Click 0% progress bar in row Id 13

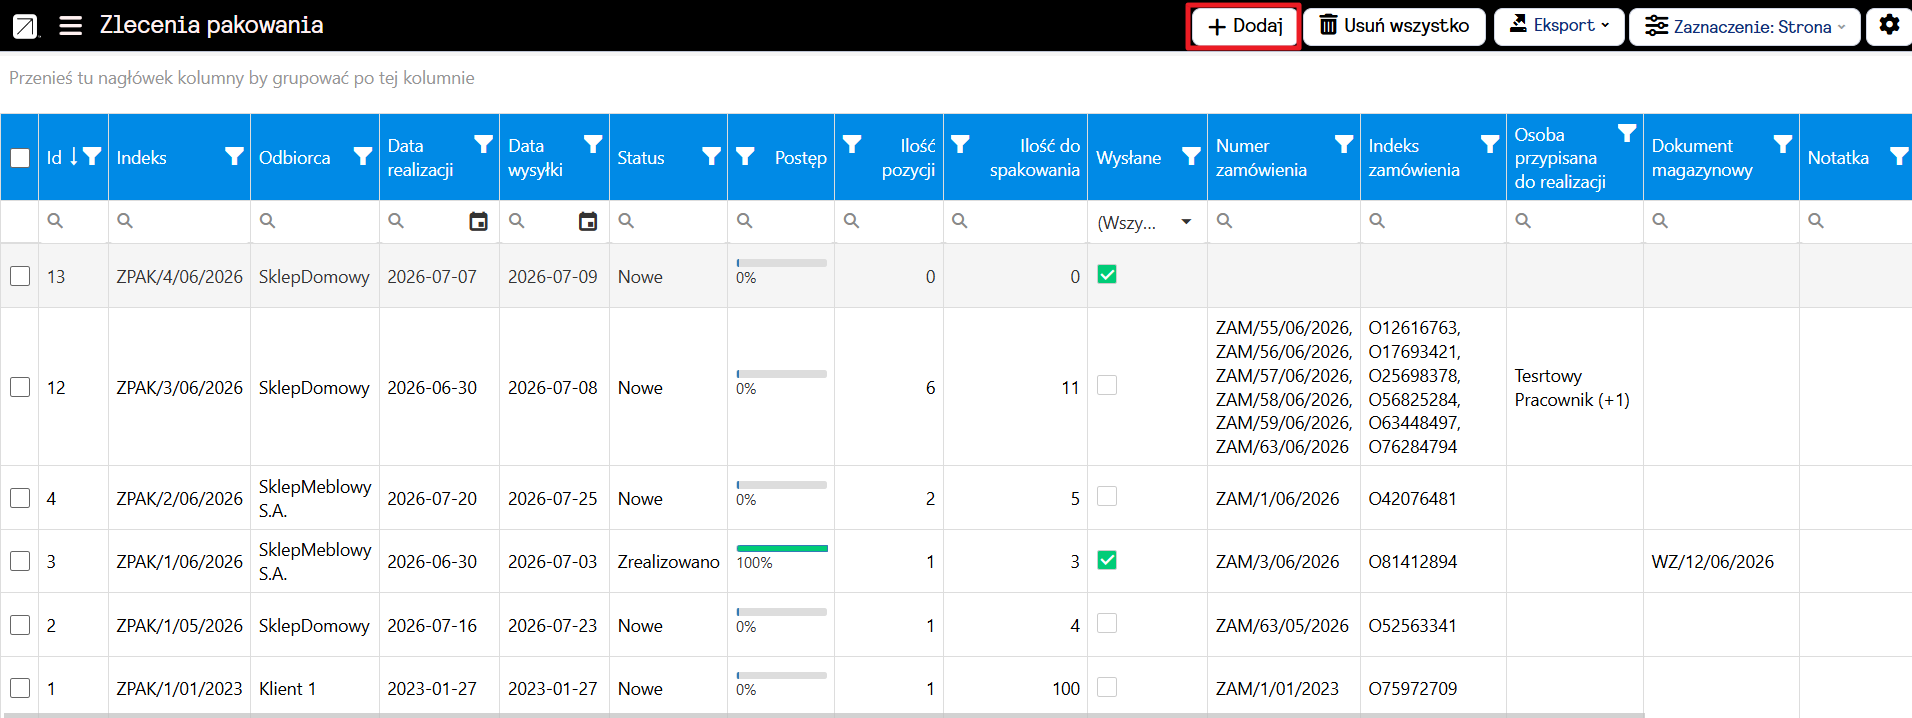[x=782, y=263]
